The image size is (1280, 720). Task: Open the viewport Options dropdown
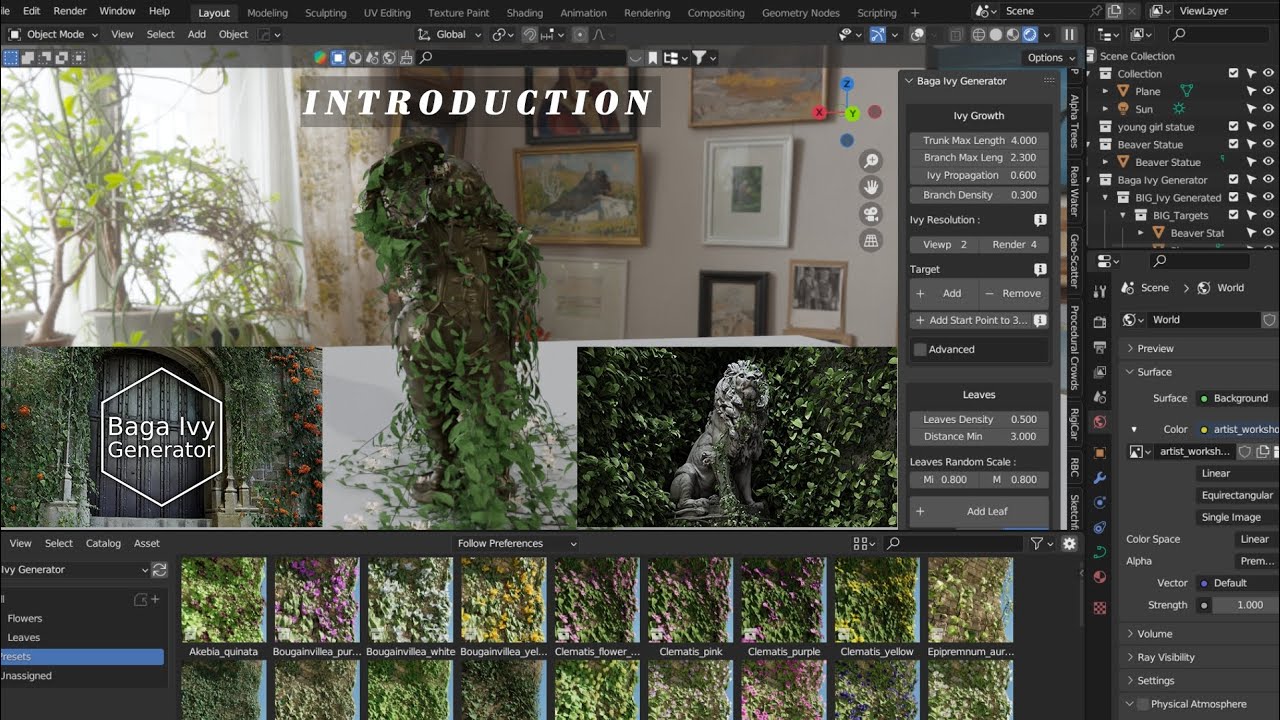coord(1050,57)
